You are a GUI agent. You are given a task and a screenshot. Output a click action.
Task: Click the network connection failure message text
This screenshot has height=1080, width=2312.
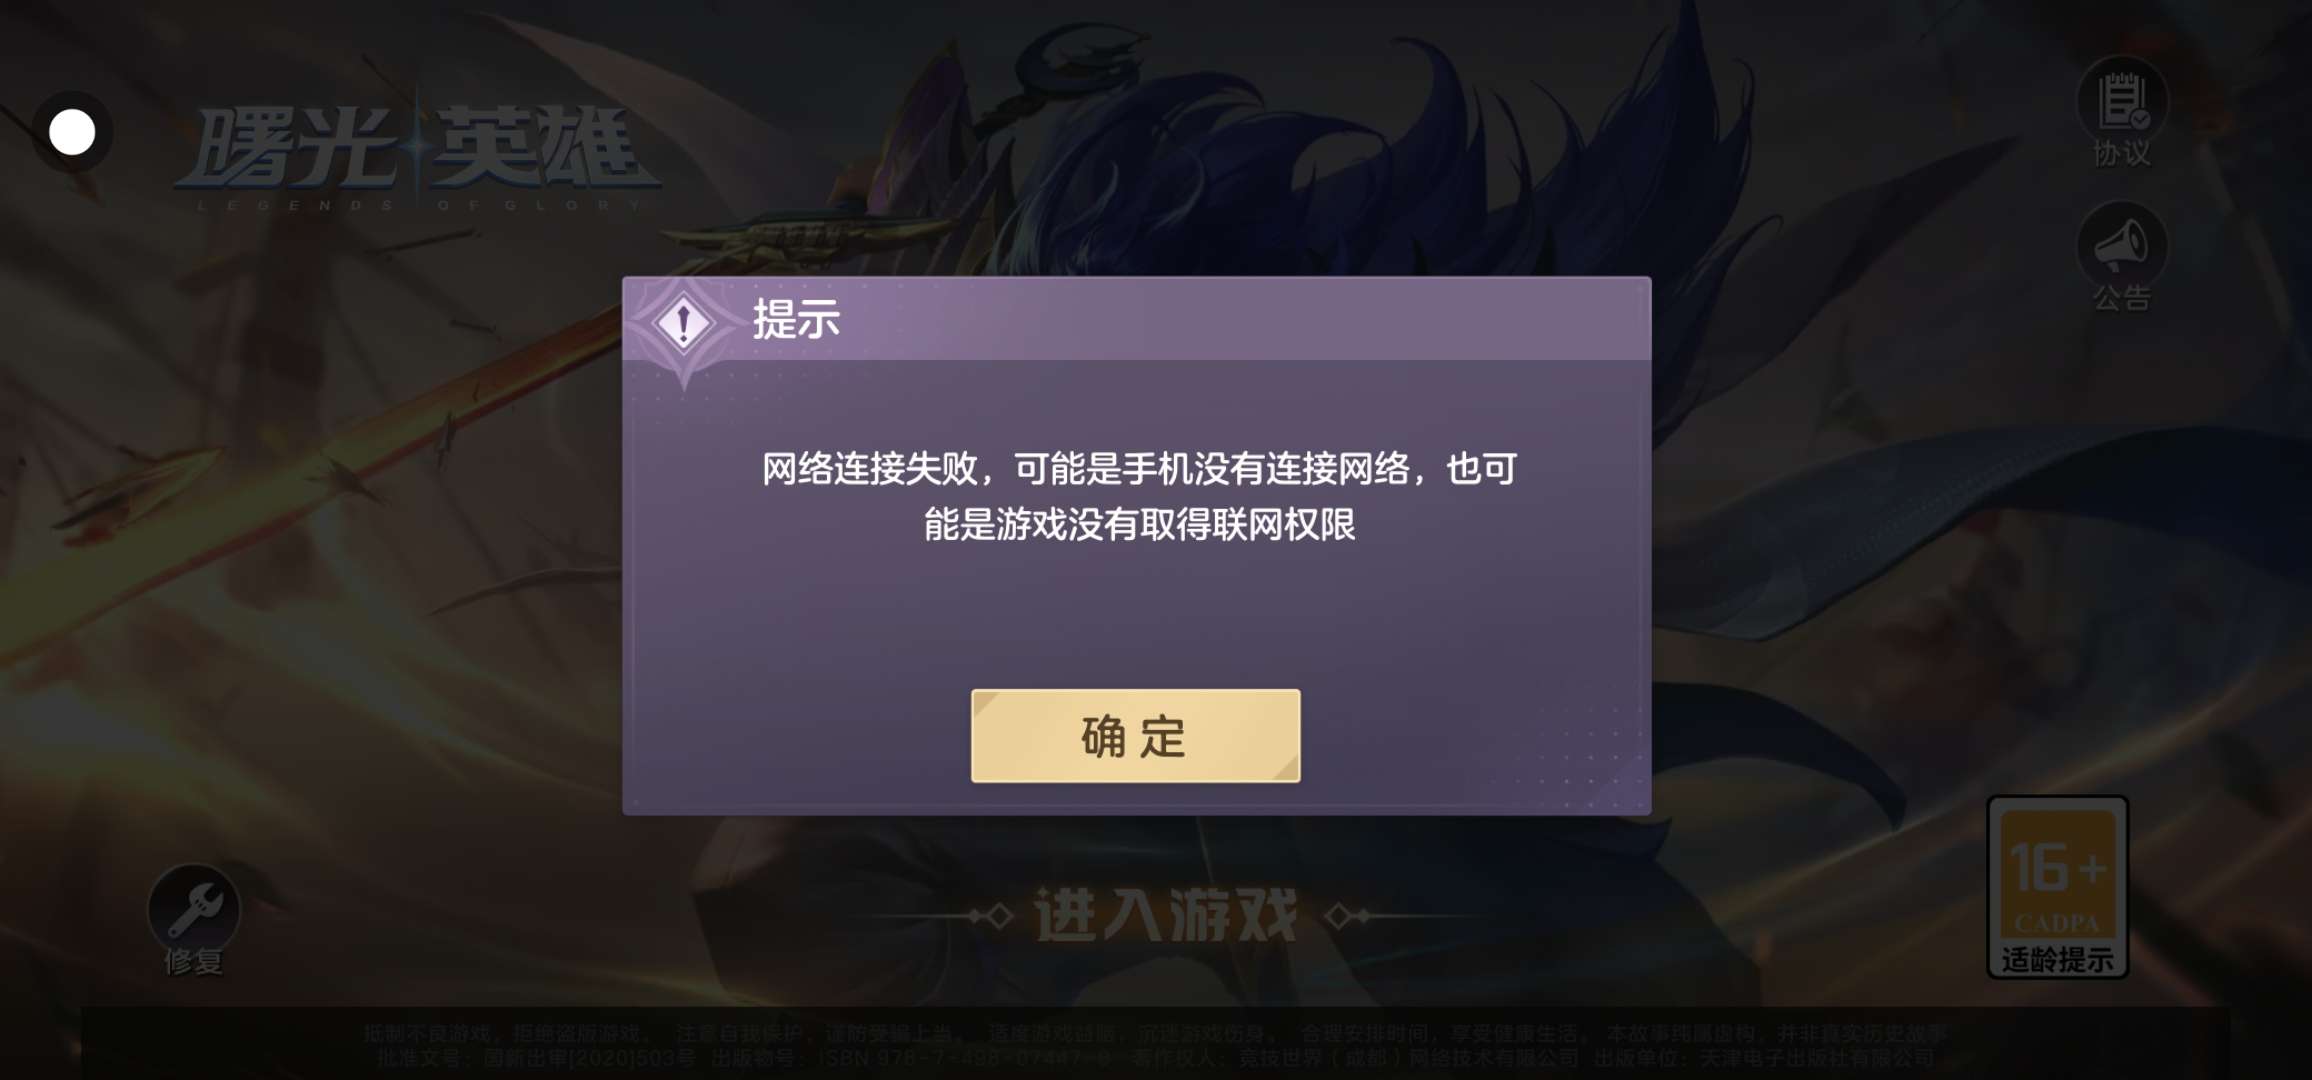(1139, 496)
